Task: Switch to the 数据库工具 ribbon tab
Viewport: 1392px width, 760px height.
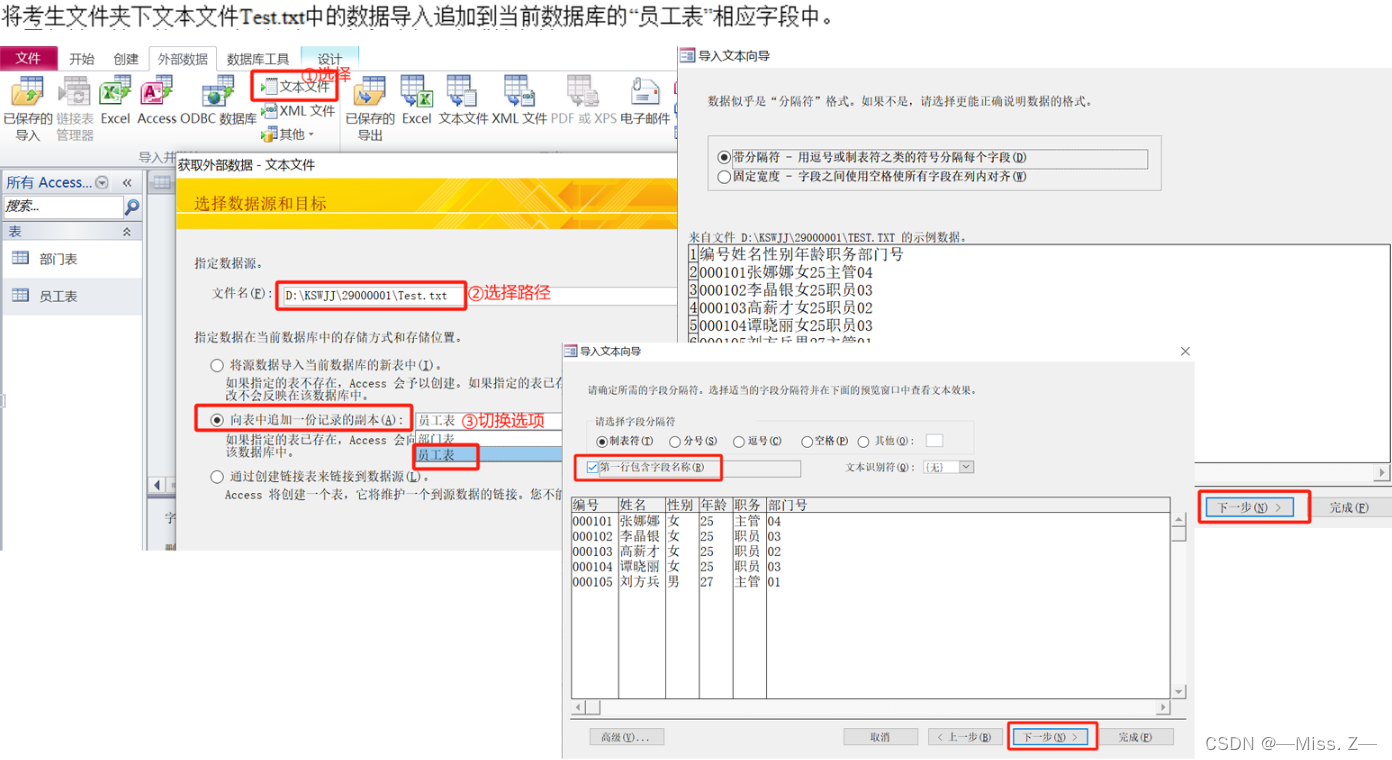Action: pos(258,59)
